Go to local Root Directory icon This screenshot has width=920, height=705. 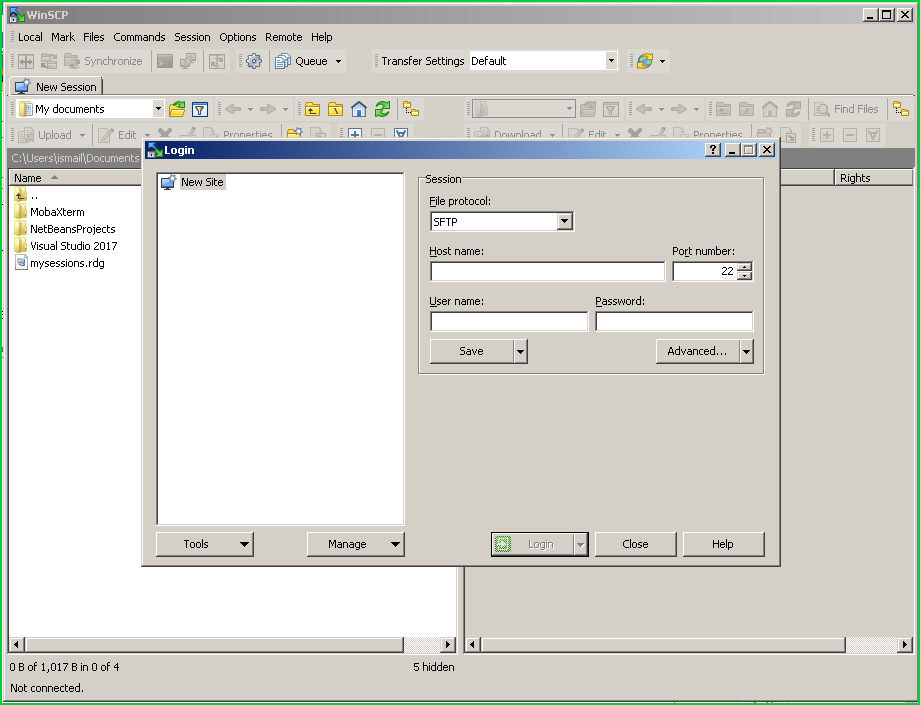[x=336, y=109]
